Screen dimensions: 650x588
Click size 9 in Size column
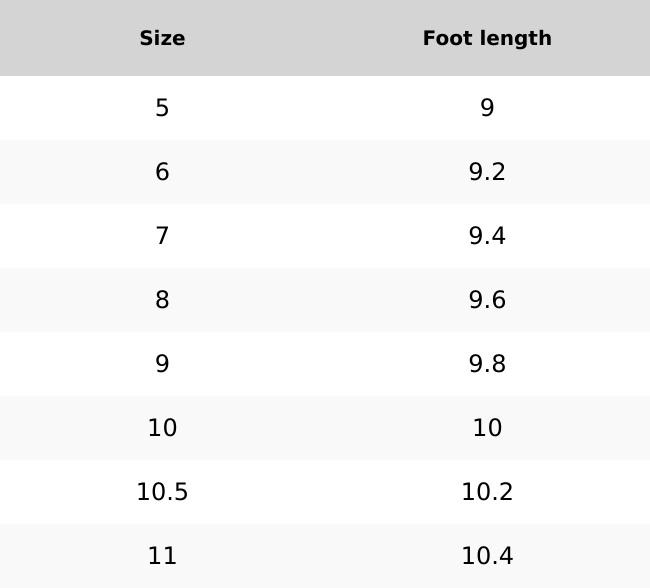coord(162,364)
